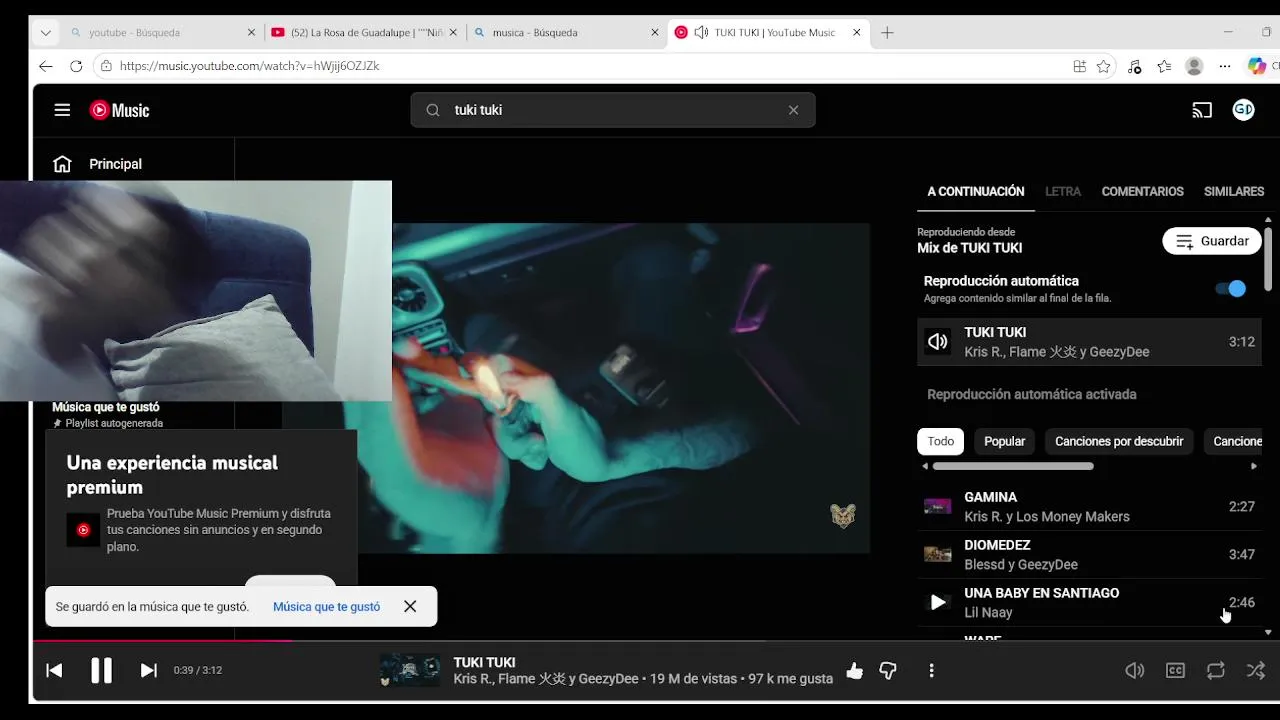Image resolution: width=1280 pixels, height=720 pixels.
Task: Click the volume speaker icon
Action: point(1135,671)
